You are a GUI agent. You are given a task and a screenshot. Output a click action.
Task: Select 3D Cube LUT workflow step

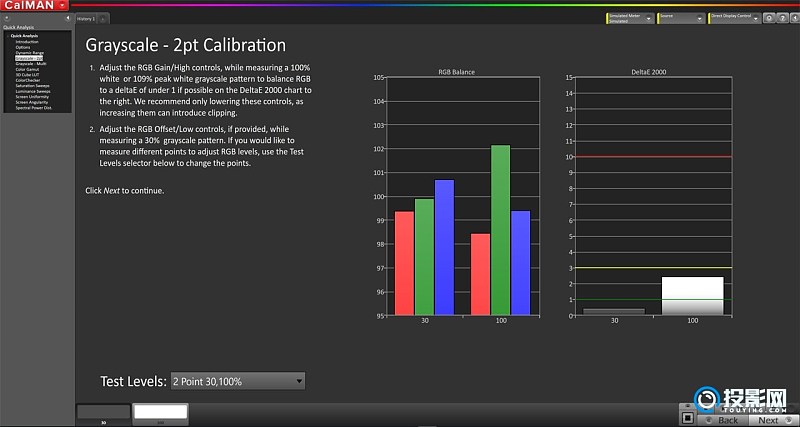pyautogui.click(x=27, y=74)
